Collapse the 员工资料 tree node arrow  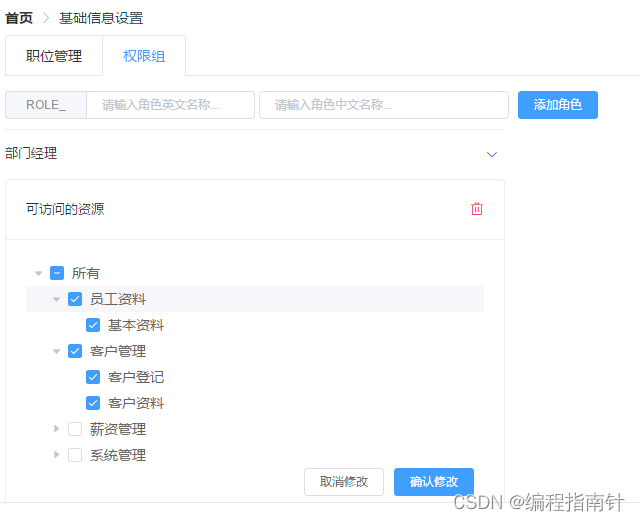point(57,299)
